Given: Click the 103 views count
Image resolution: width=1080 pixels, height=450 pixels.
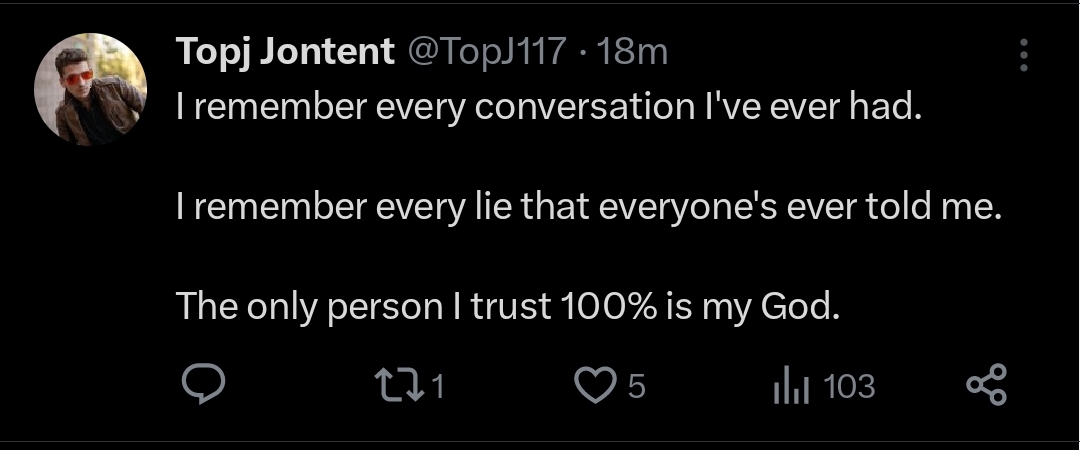Looking at the screenshot, I should pos(849,386).
